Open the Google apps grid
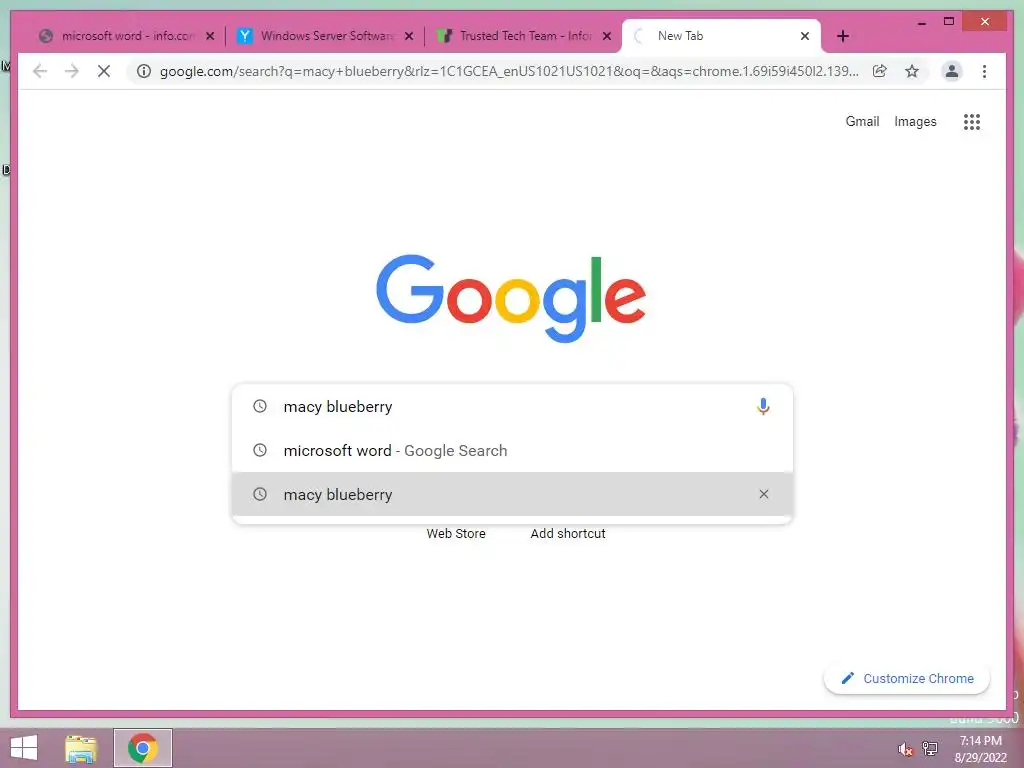1024x768 pixels. pos(972,121)
